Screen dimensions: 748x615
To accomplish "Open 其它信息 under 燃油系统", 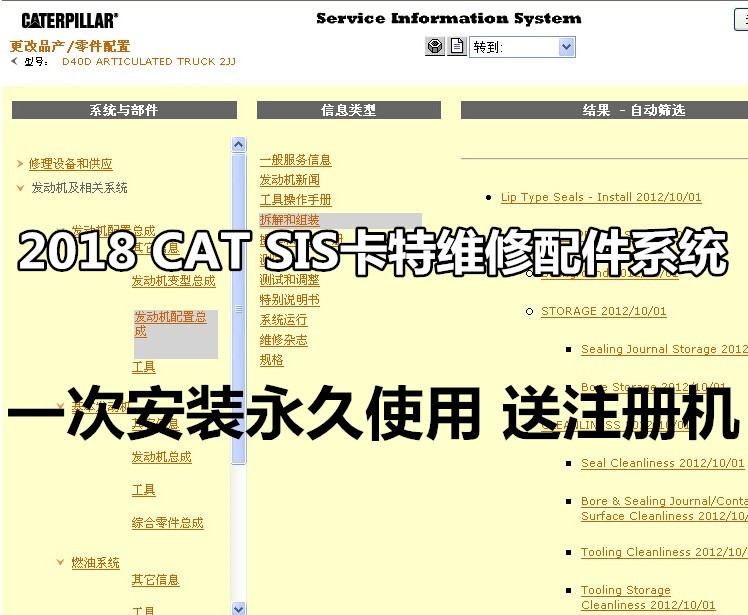I will click(x=156, y=580).
